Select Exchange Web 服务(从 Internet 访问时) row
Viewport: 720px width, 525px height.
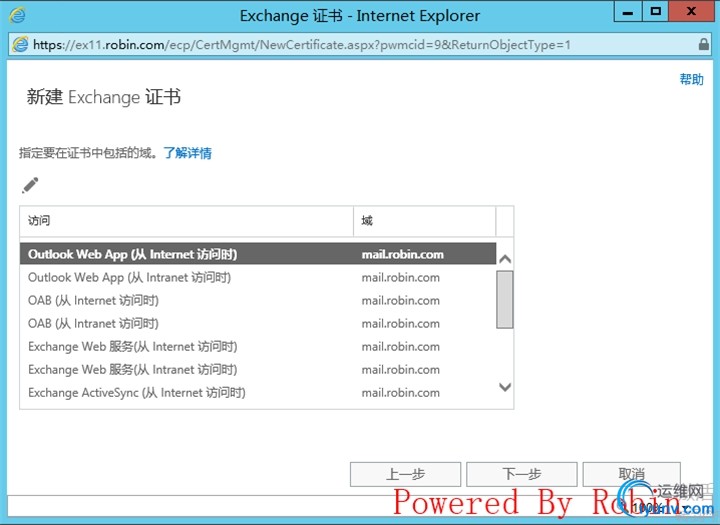coord(258,346)
